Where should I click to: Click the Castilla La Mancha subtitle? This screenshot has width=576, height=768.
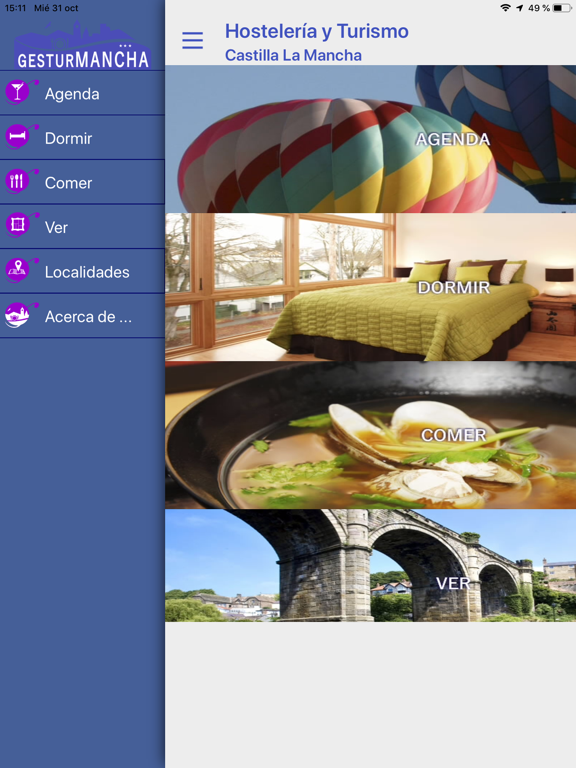[293, 55]
